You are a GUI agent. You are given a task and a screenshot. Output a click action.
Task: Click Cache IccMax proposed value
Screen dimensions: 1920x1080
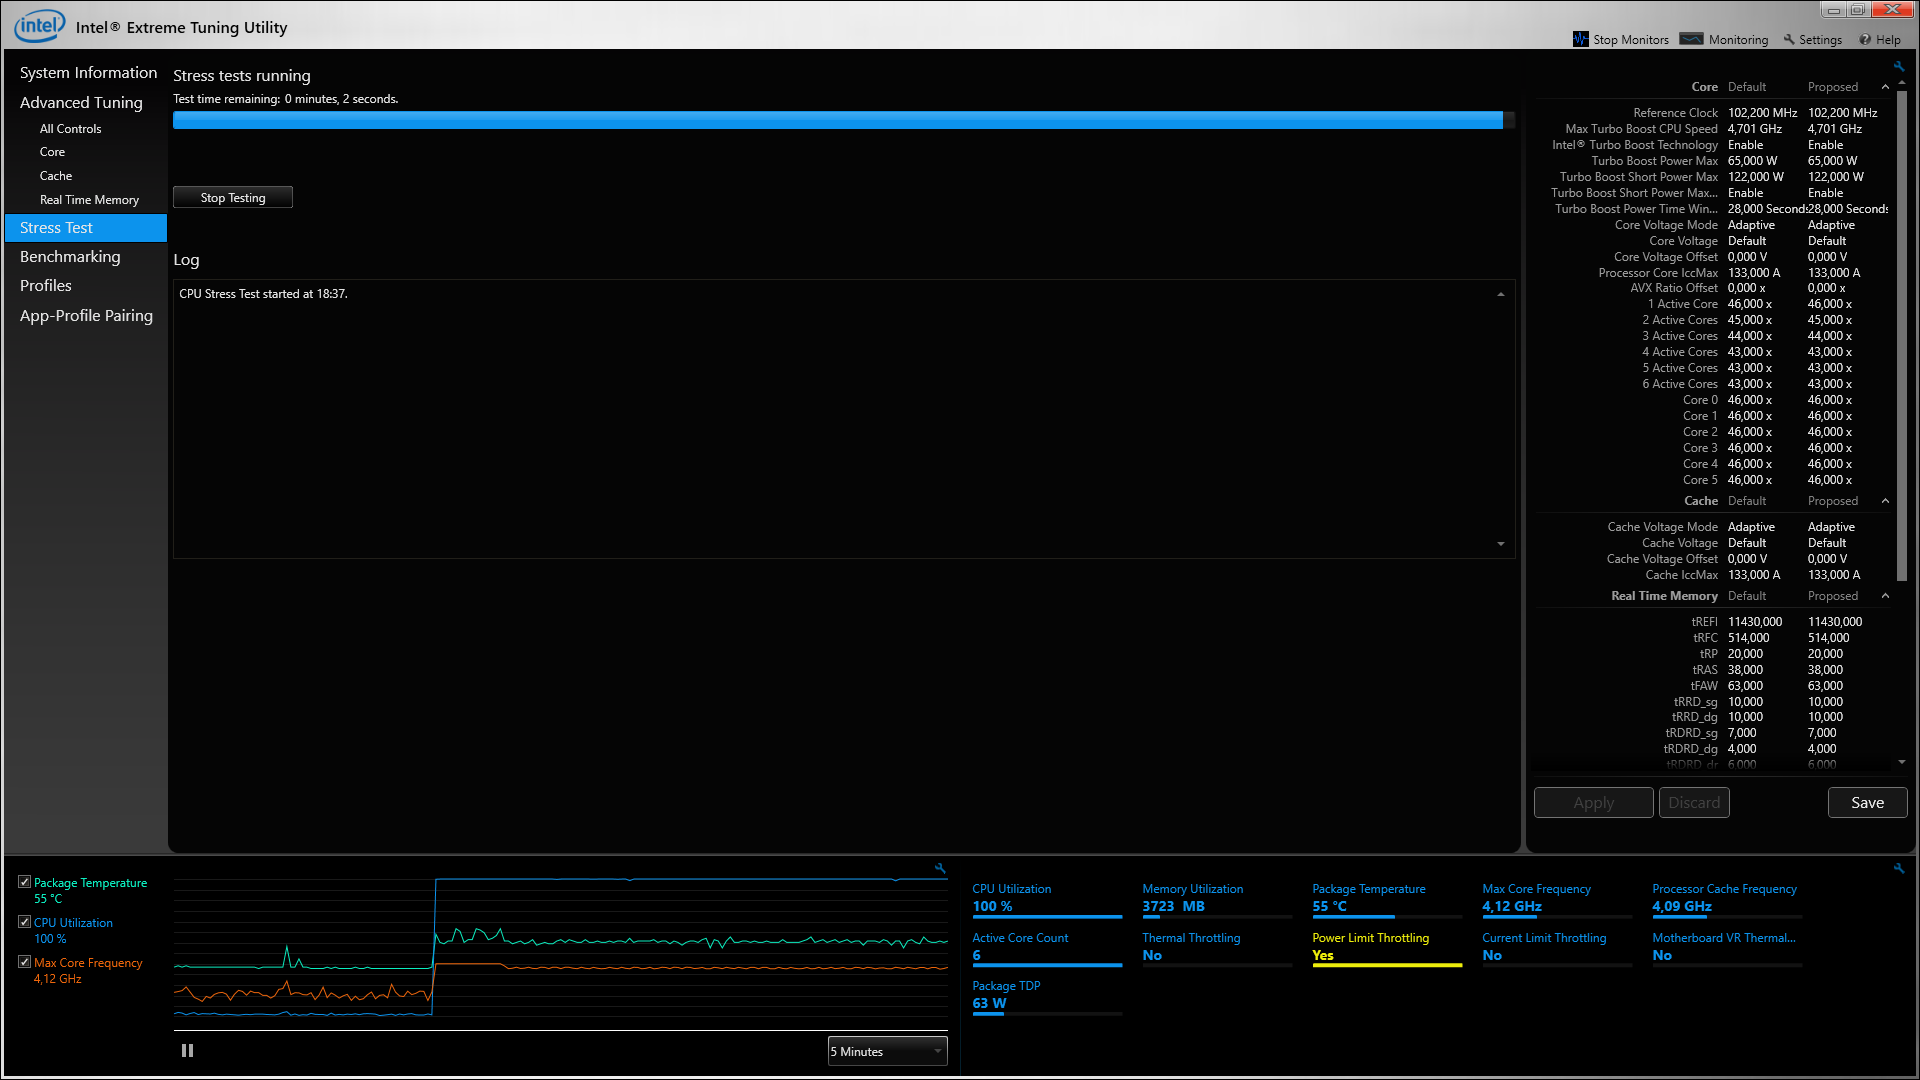pyautogui.click(x=1834, y=575)
